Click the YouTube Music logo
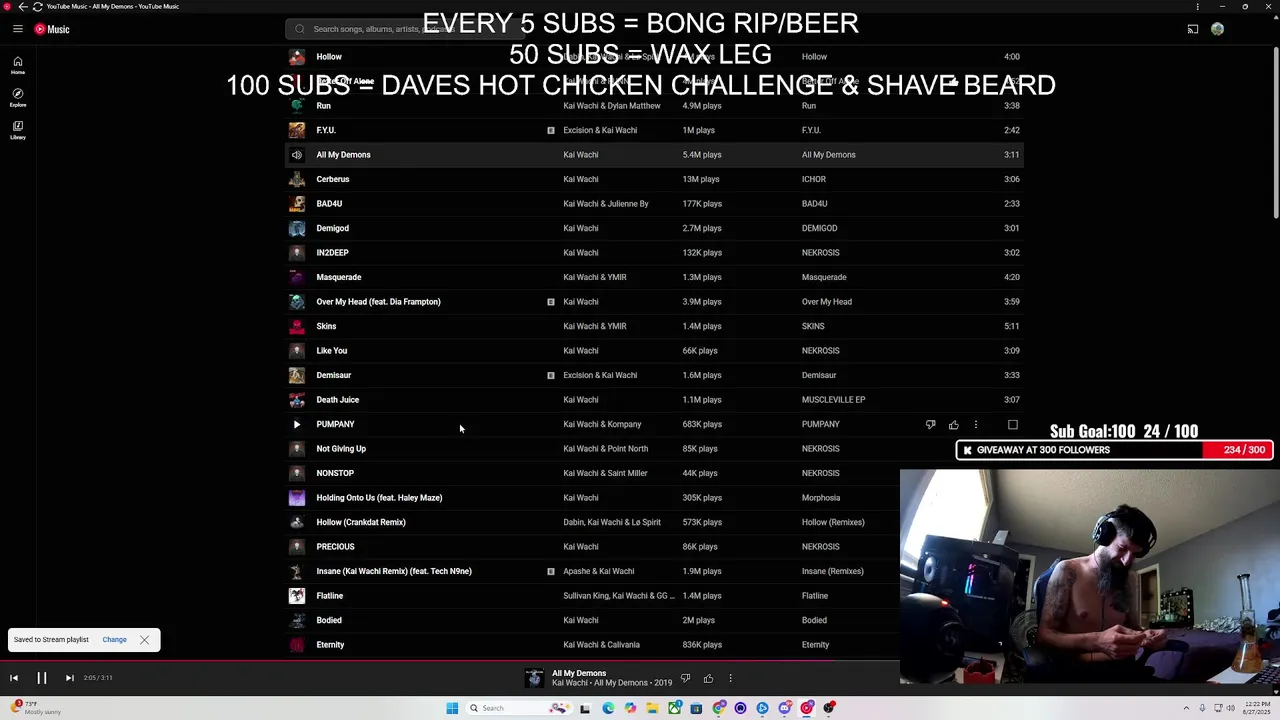This screenshot has height=720, width=1280. (52, 29)
